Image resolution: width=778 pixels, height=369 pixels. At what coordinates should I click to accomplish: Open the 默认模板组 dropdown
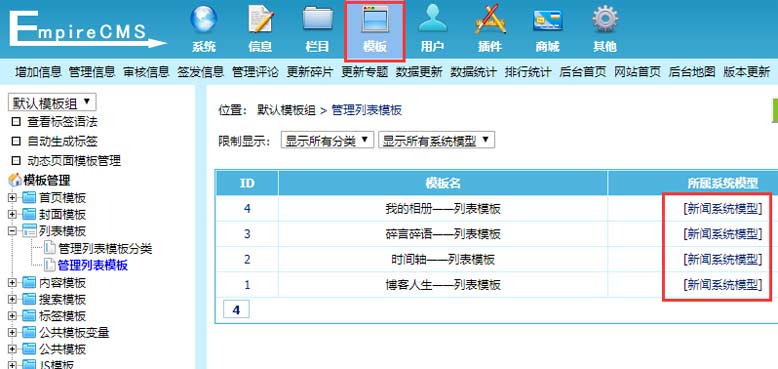(x=52, y=103)
